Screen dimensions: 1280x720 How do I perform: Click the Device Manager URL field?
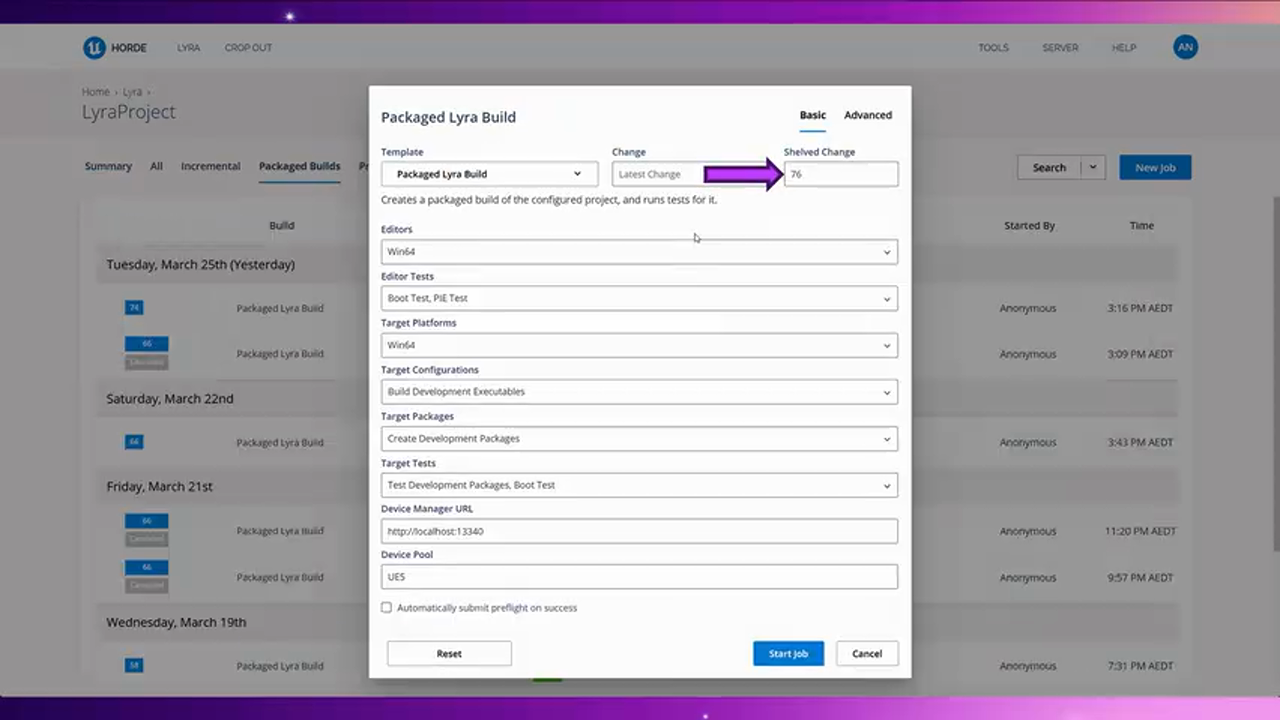click(639, 531)
